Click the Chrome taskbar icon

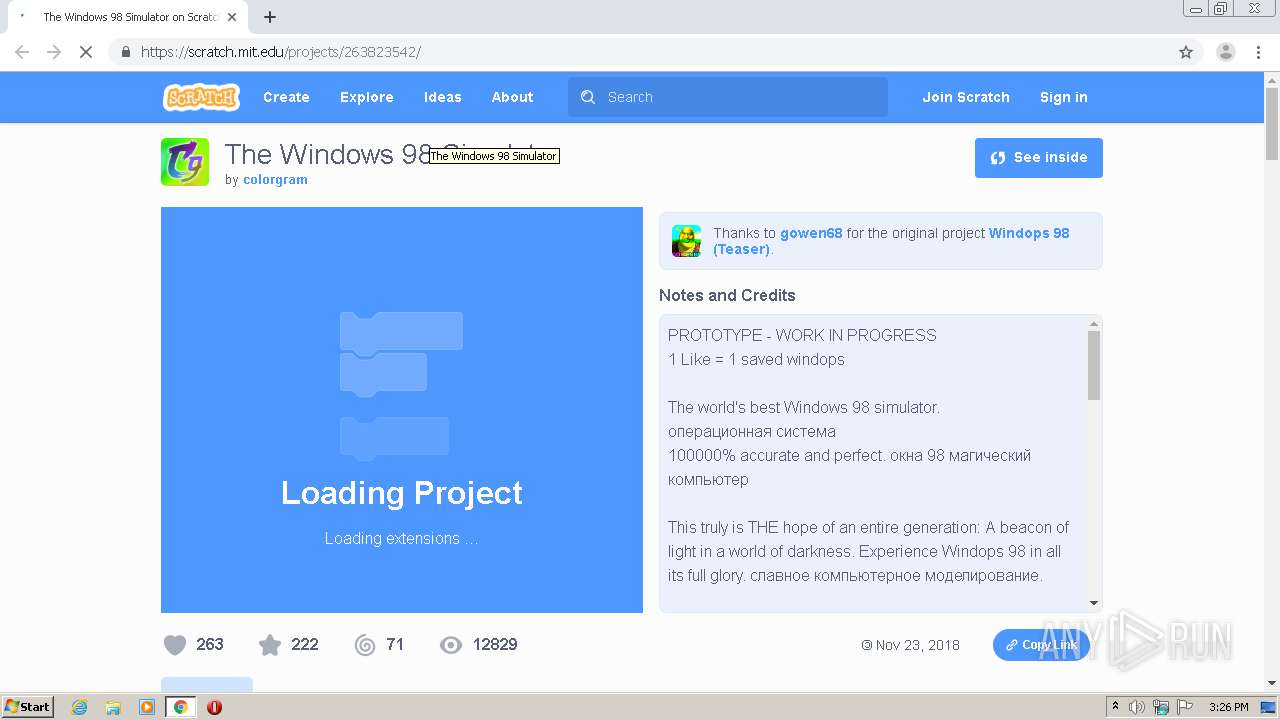pyautogui.click(x=180, y=707)
